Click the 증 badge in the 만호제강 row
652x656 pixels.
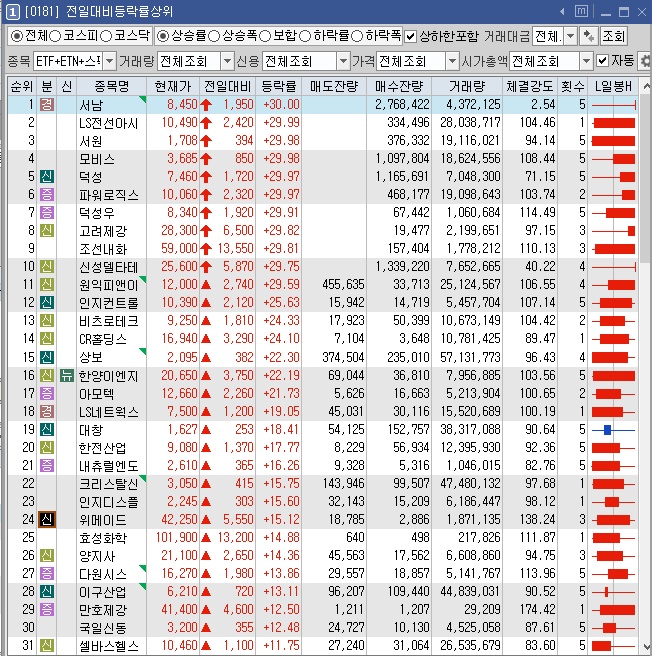(x=46, y=609)
